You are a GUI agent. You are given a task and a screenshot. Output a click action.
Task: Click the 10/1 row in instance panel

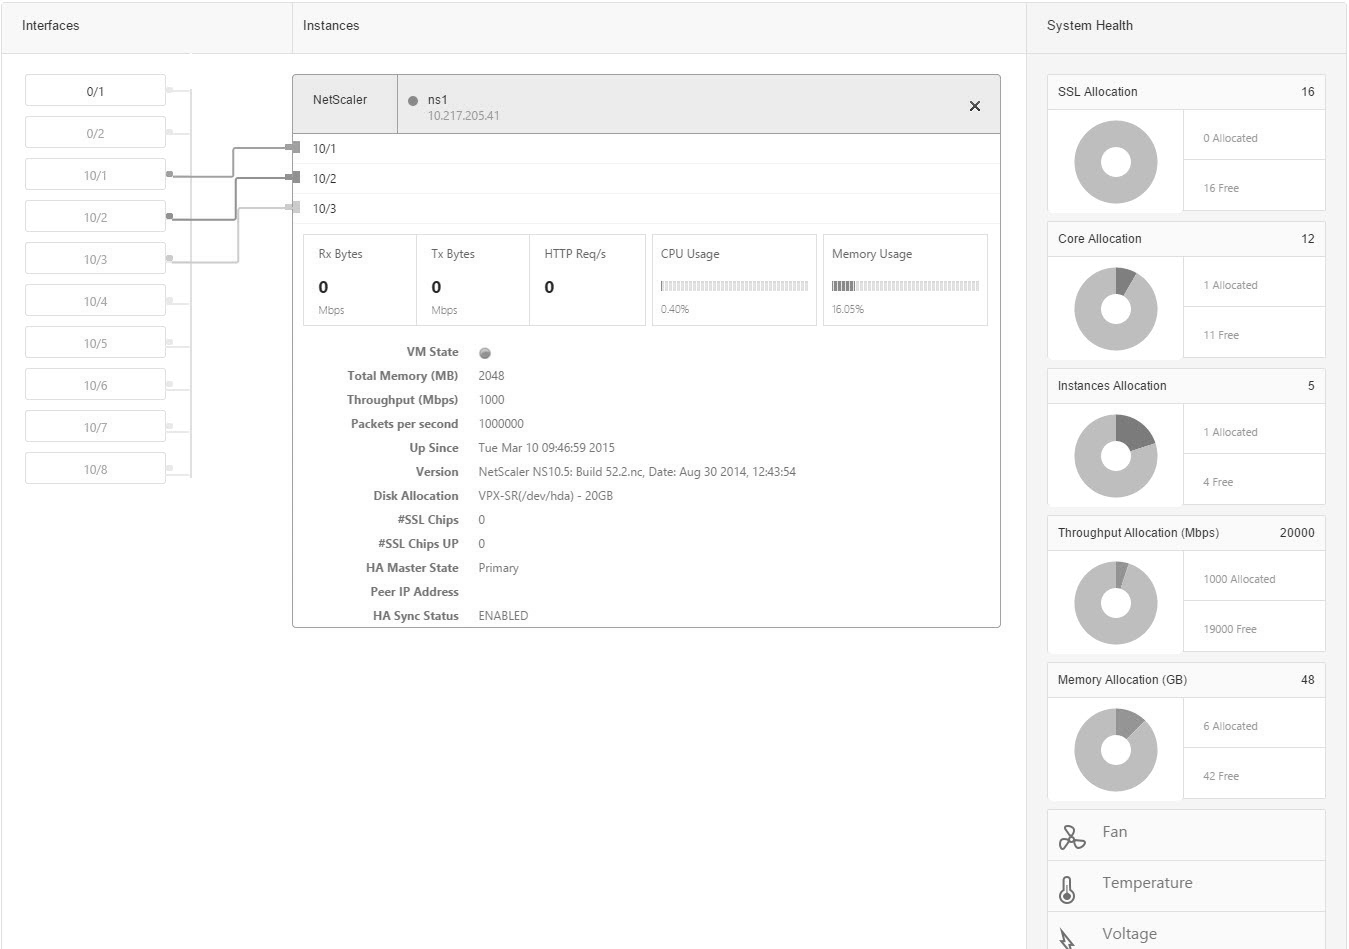click(x=646, y=148)
